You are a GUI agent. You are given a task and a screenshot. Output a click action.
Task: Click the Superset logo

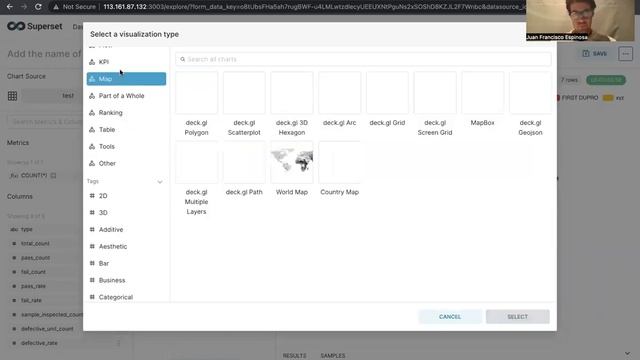35,26
